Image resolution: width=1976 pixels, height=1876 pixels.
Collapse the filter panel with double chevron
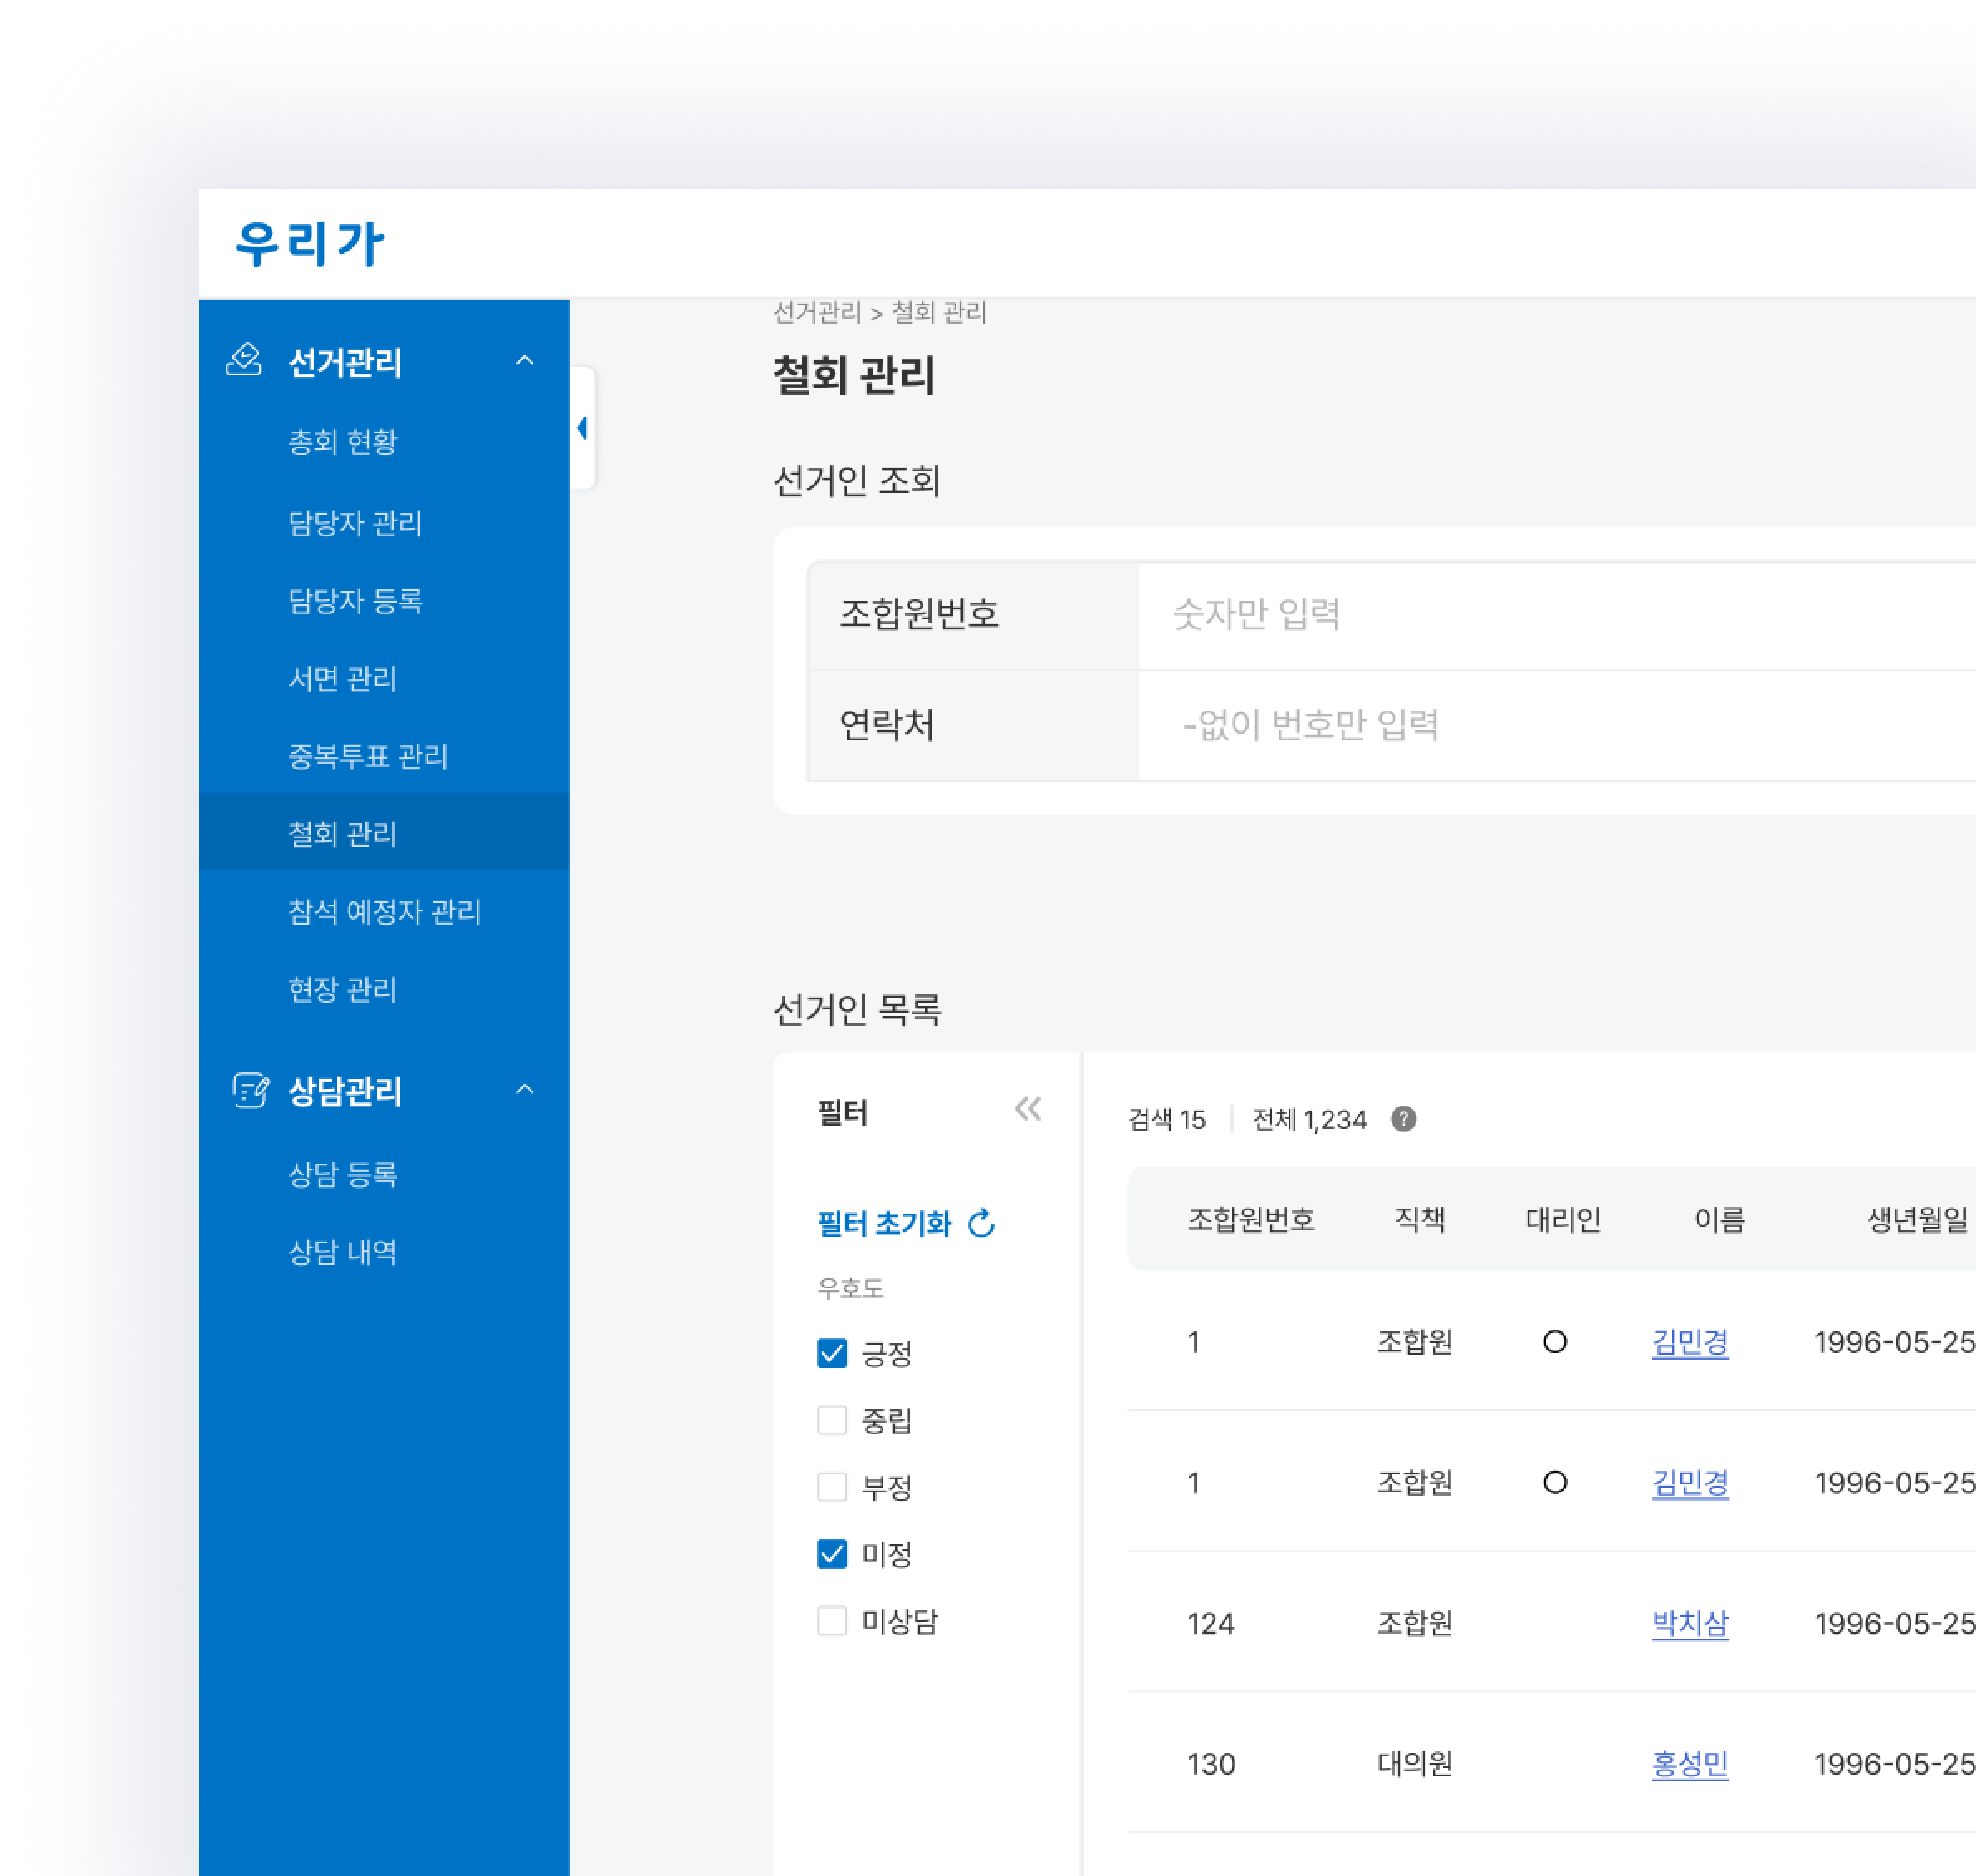click(x=1027, y=1109)
